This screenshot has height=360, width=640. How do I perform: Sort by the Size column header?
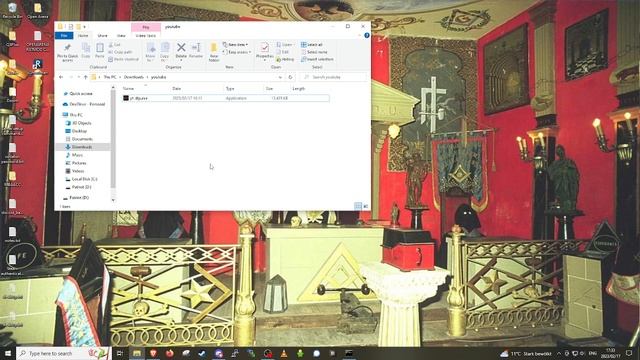click(x=269, y=88)
